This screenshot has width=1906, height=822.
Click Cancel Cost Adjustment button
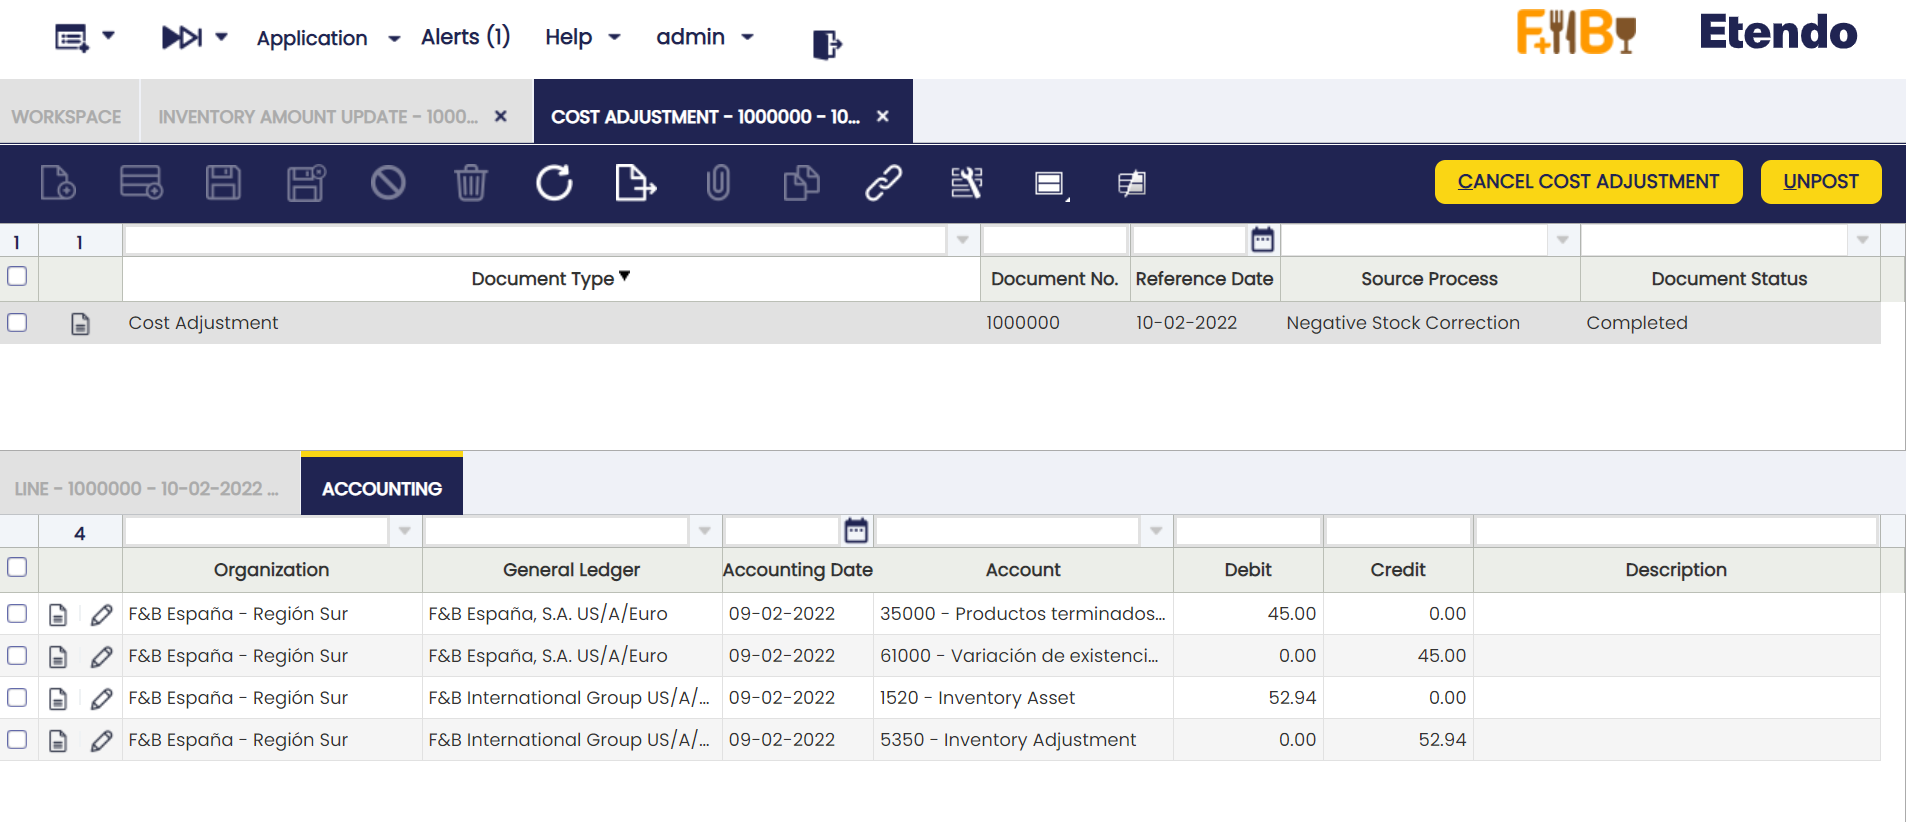[x=1588, y=182]
